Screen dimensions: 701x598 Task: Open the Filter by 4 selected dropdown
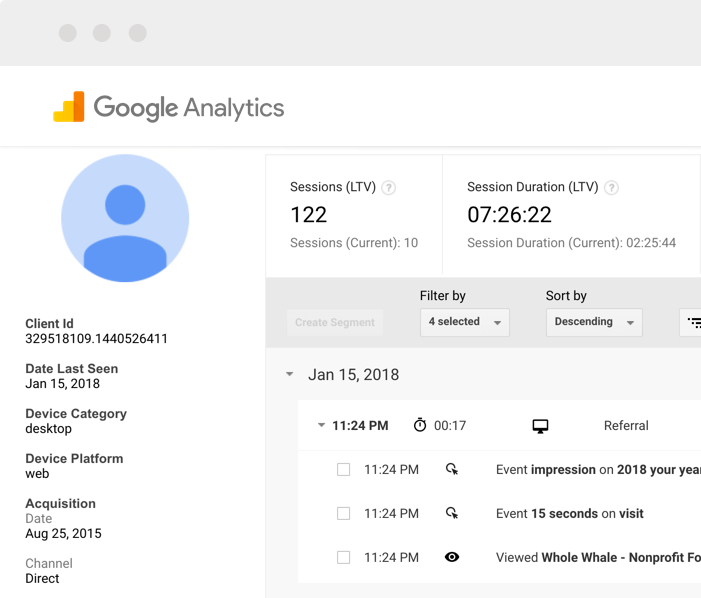coord(465,322)
